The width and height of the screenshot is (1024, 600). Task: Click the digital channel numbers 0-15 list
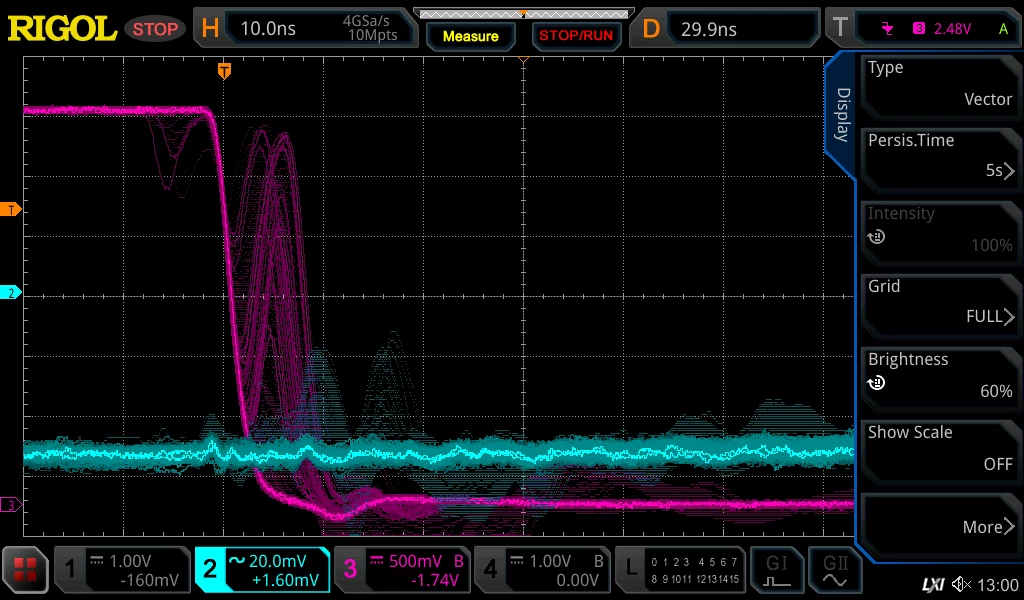(695, 570)
